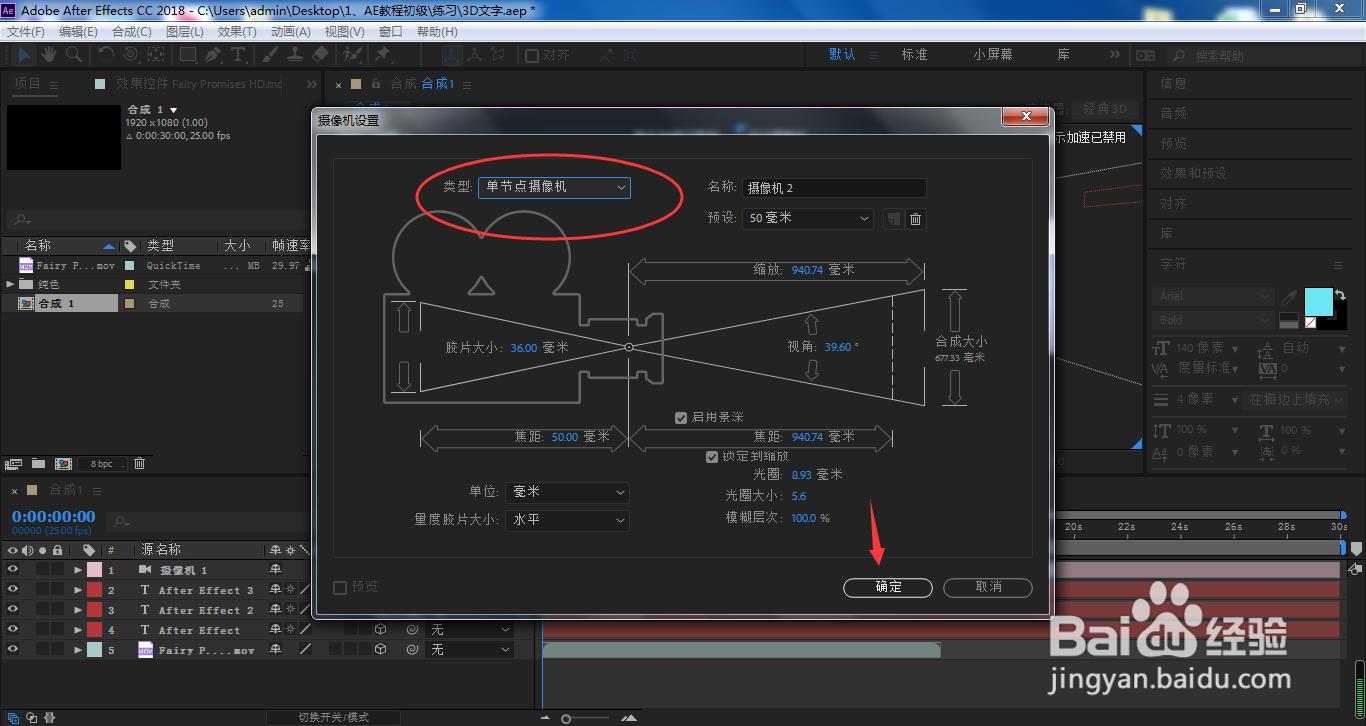Click 确定 to confirm camera settings
The height and width of the screenshot is (726, 1366).
click(x=888, y=587)
